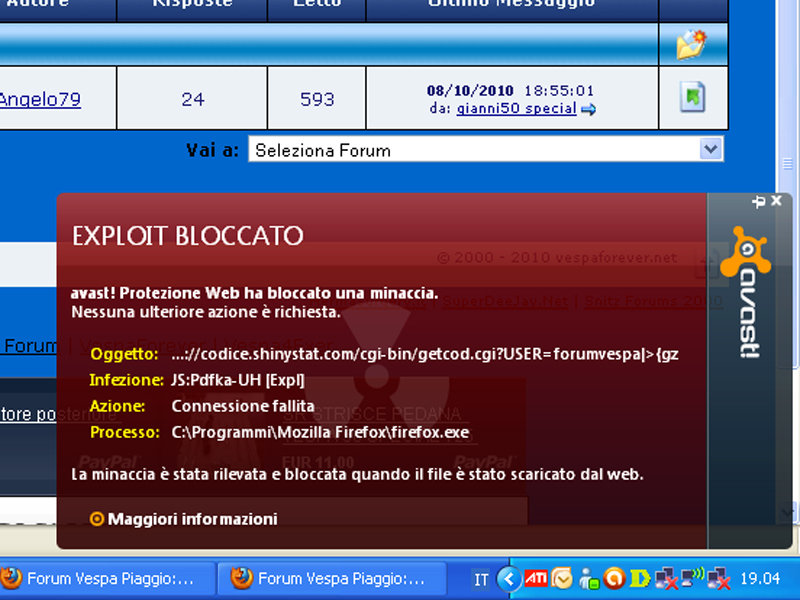The width and height of the screenshot is (800, 600).
Task: Open Maggiori informazioni in avast! alert
Action: 192,519
